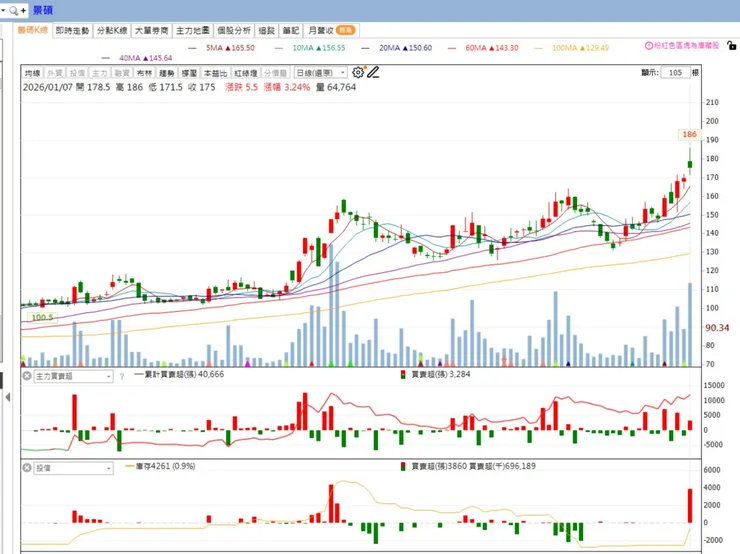The width and height of the screenshot is (740, 554).
Task: Toggle the 撐壓 support-resistance overlay
Action: coord(189,73)
